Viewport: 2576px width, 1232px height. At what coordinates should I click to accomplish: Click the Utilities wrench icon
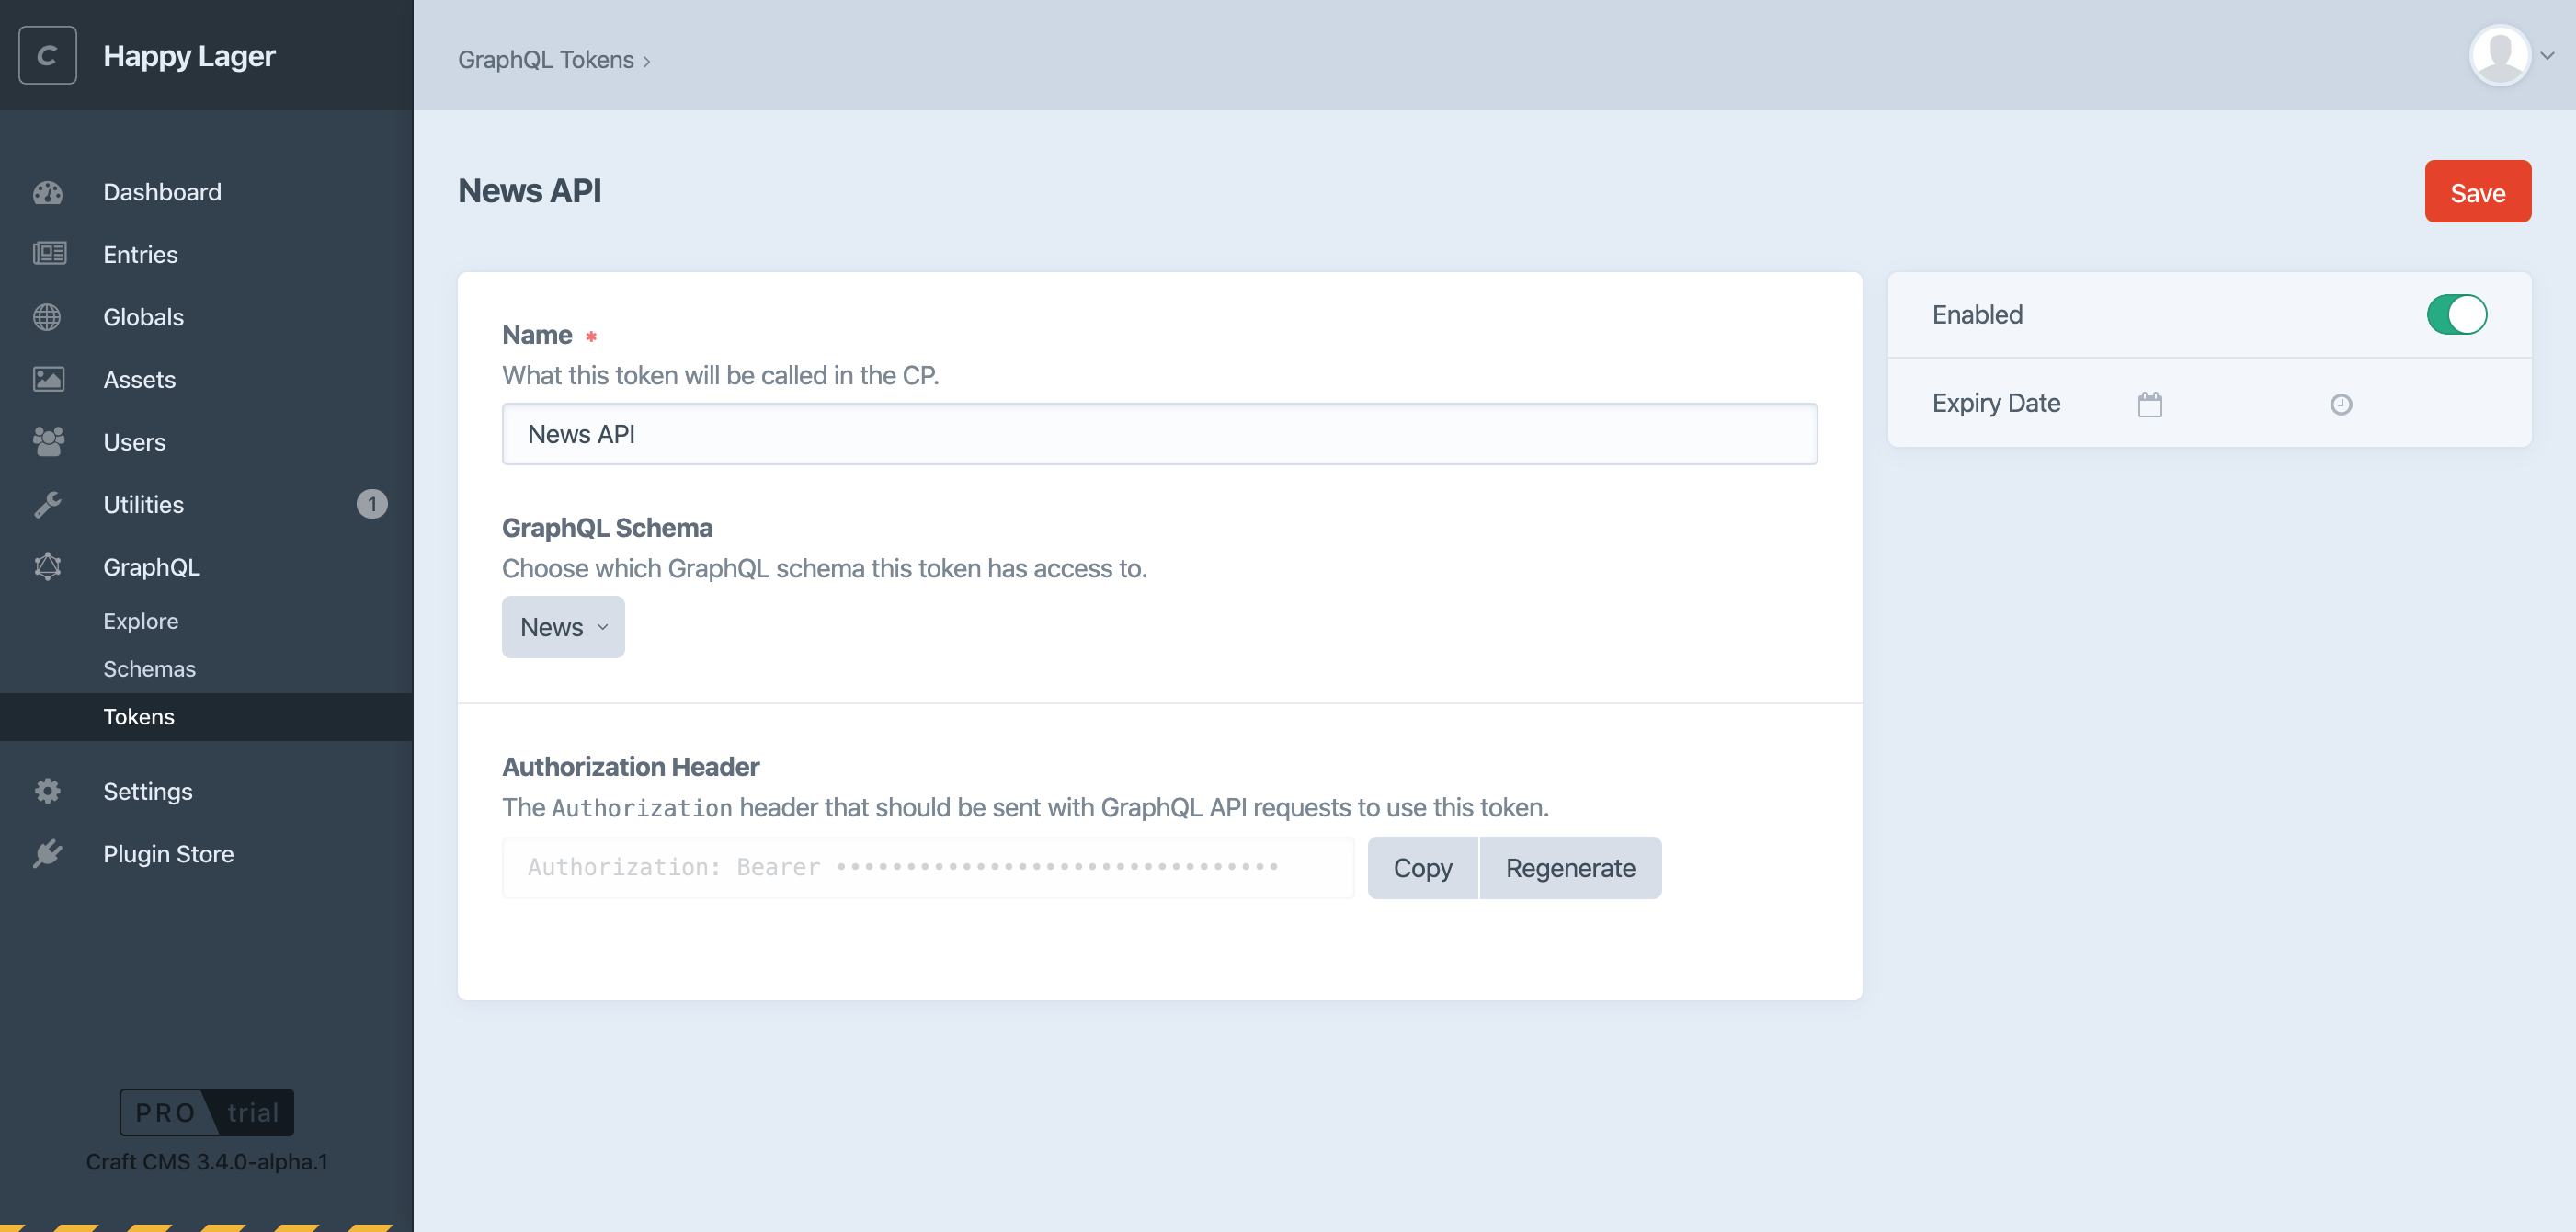pyautogui.click(x=47, y=504)
